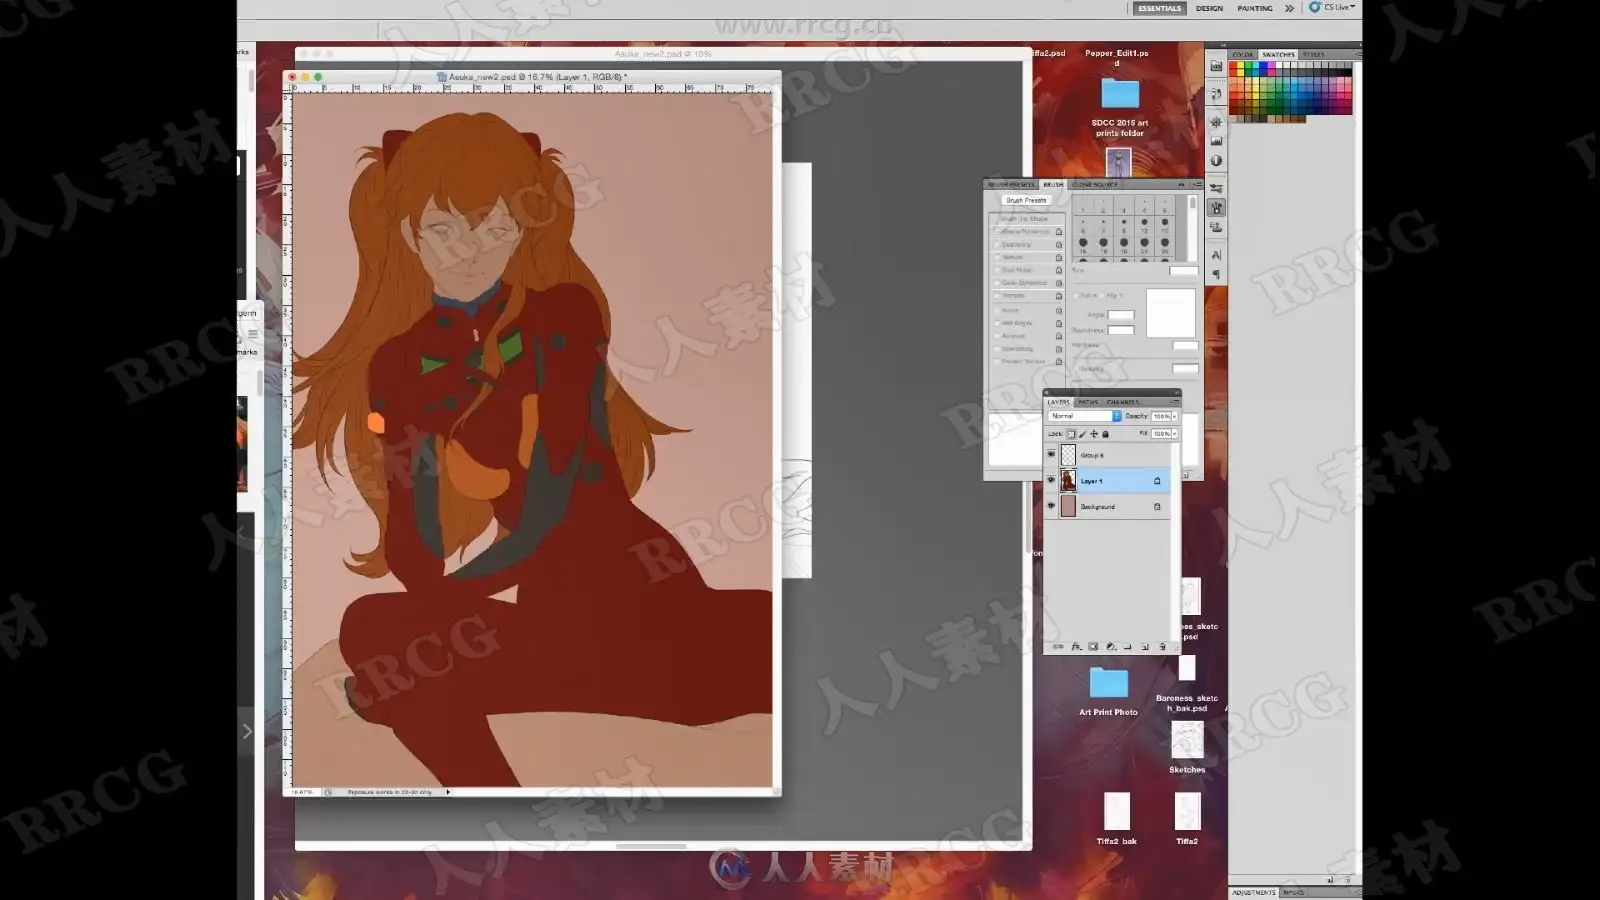Hide the Group 6 layer
This screenshot has height=900, width=1600.
coord(1051,455)
